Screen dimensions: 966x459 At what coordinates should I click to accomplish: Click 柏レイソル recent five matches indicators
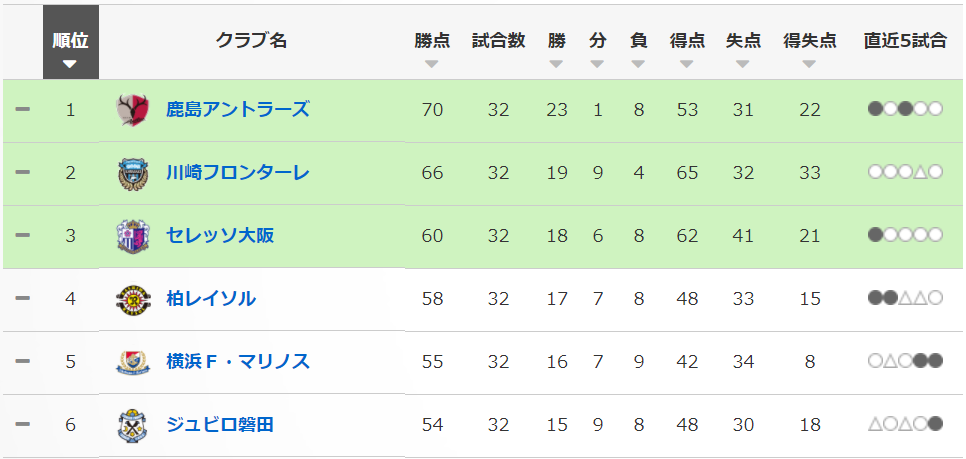(x=905, y=298)
